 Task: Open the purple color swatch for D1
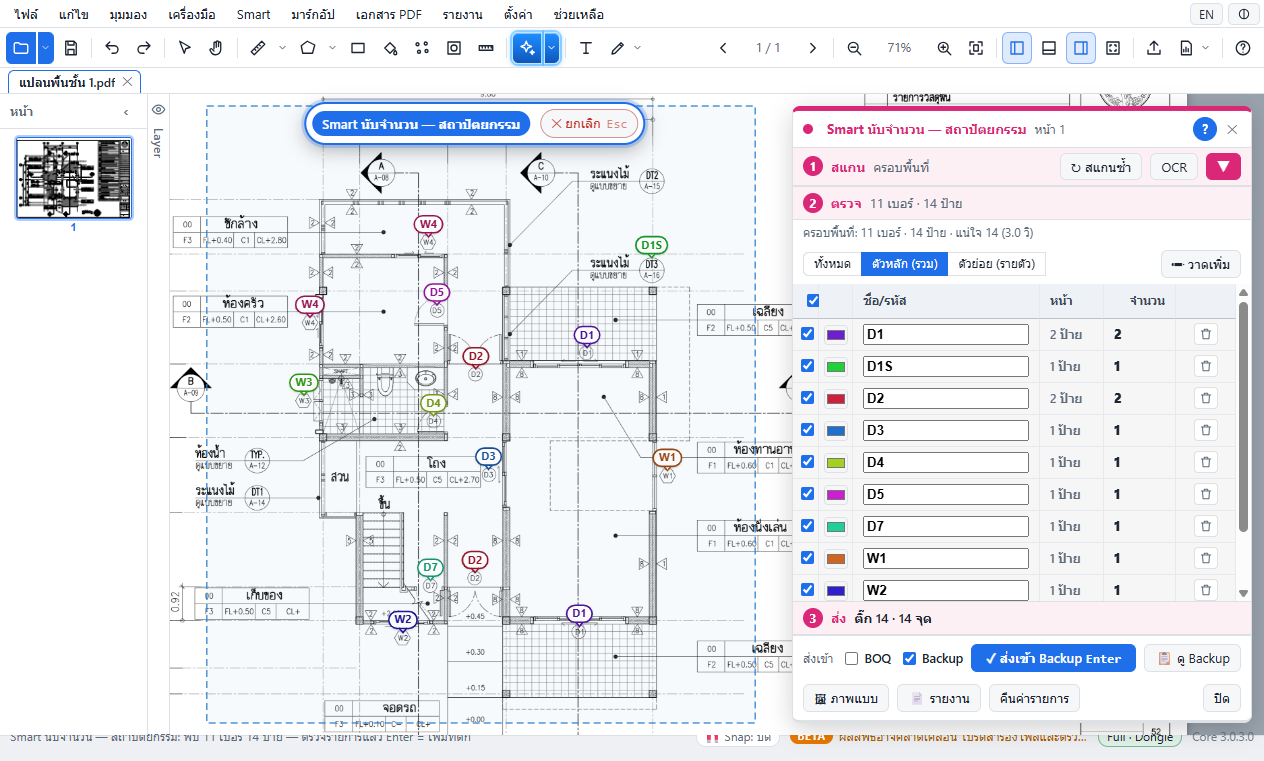pos(837,335)
